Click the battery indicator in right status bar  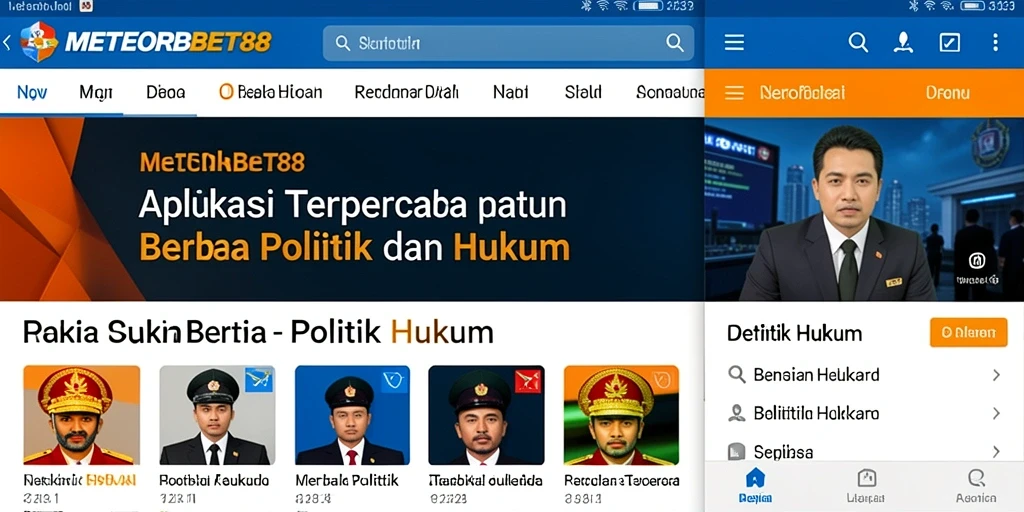(972, 6)
